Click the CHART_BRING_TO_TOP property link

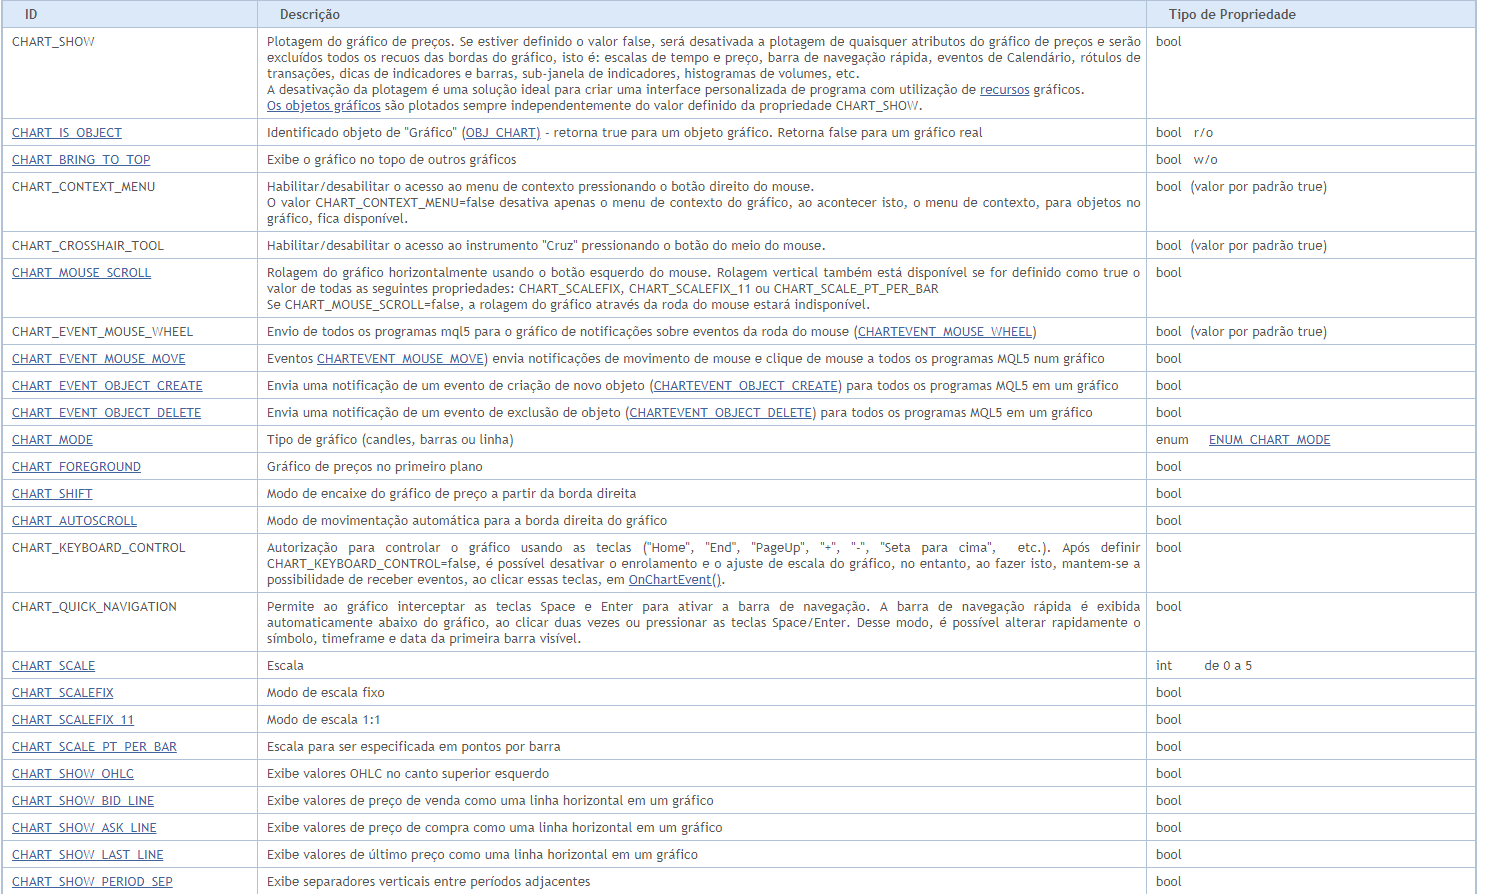click(x=81, y=160)
